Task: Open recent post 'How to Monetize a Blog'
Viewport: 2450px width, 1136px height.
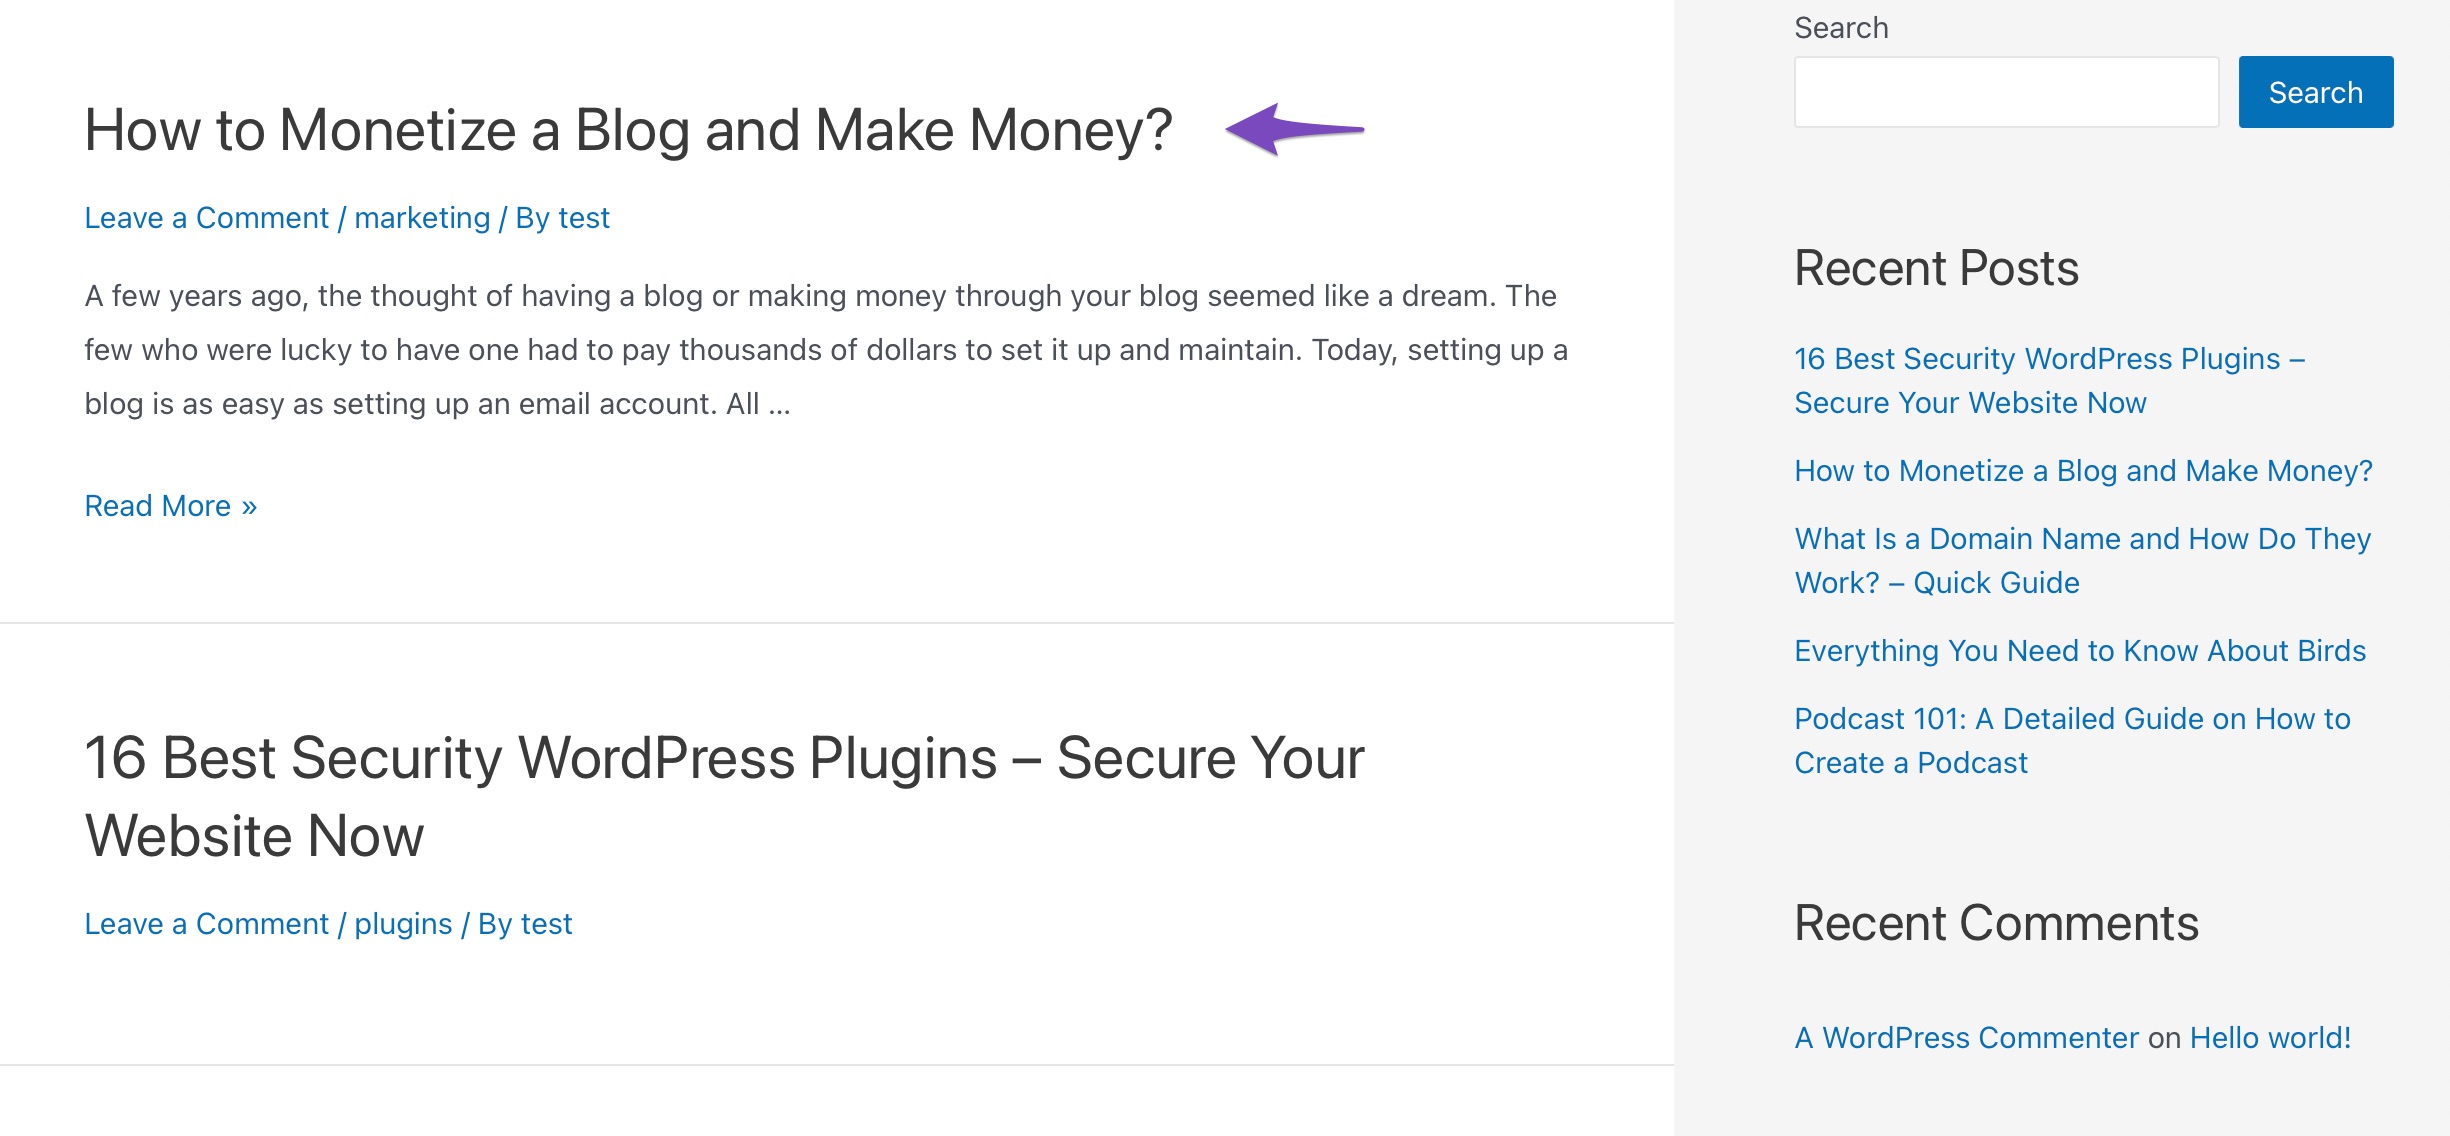Action: click(x=2083, y=471)
